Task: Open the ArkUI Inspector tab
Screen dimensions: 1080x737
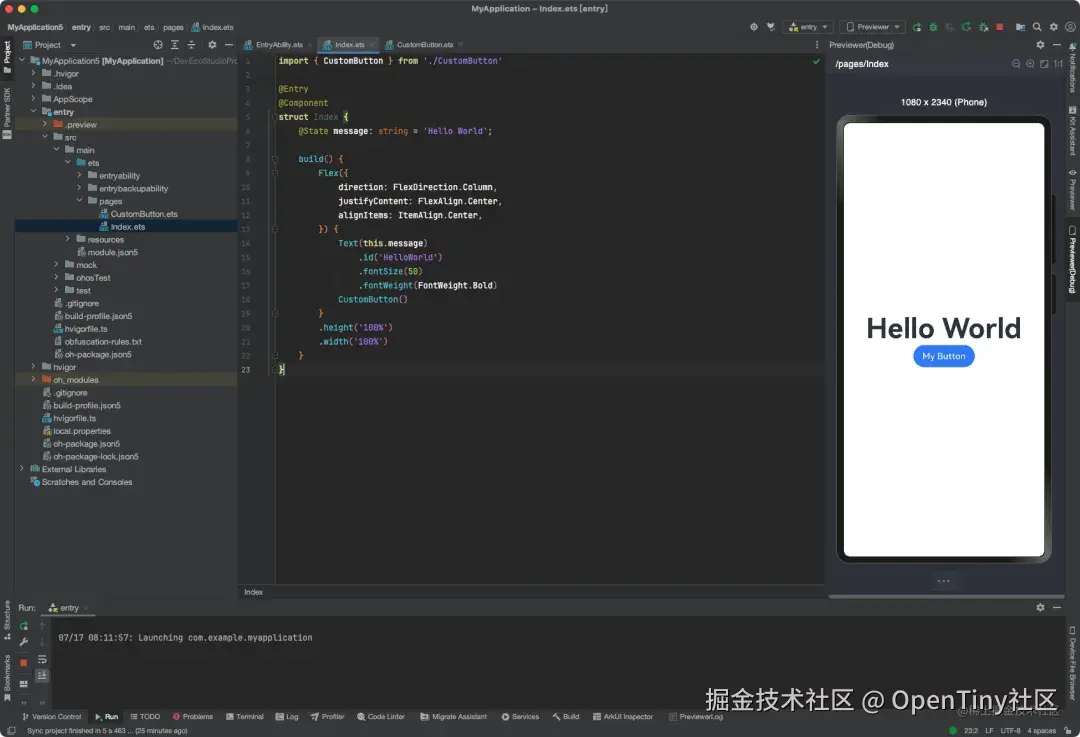Action: coord(623,716)
